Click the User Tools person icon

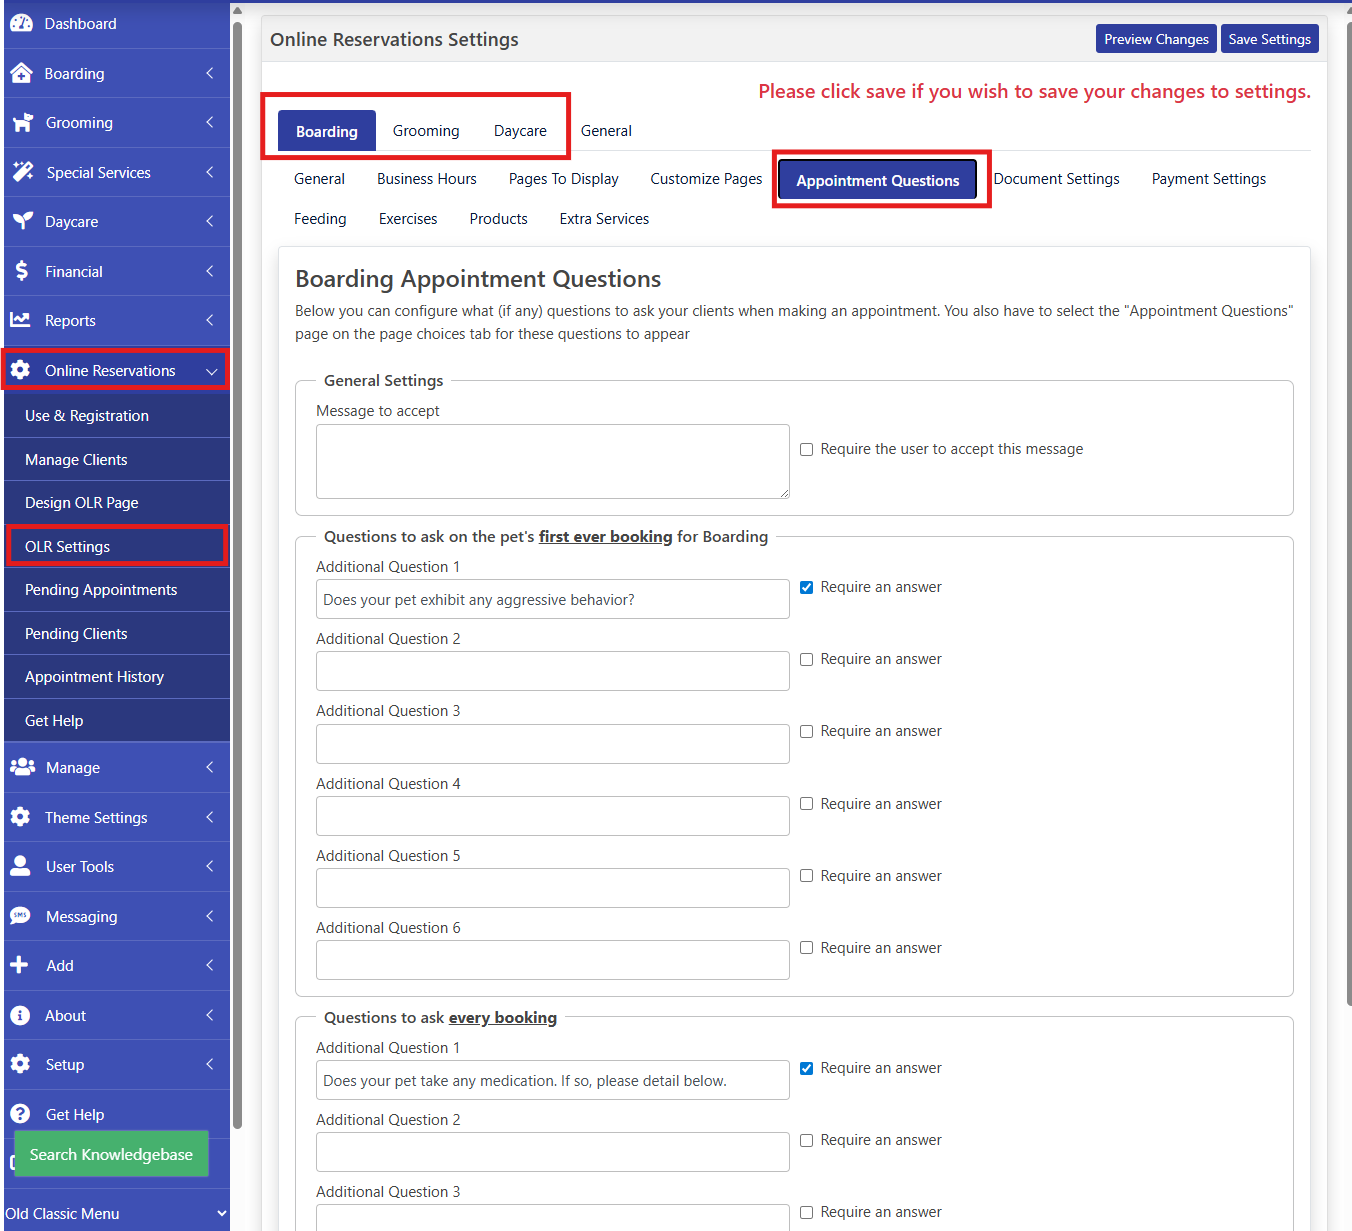[x=20, y=866]
